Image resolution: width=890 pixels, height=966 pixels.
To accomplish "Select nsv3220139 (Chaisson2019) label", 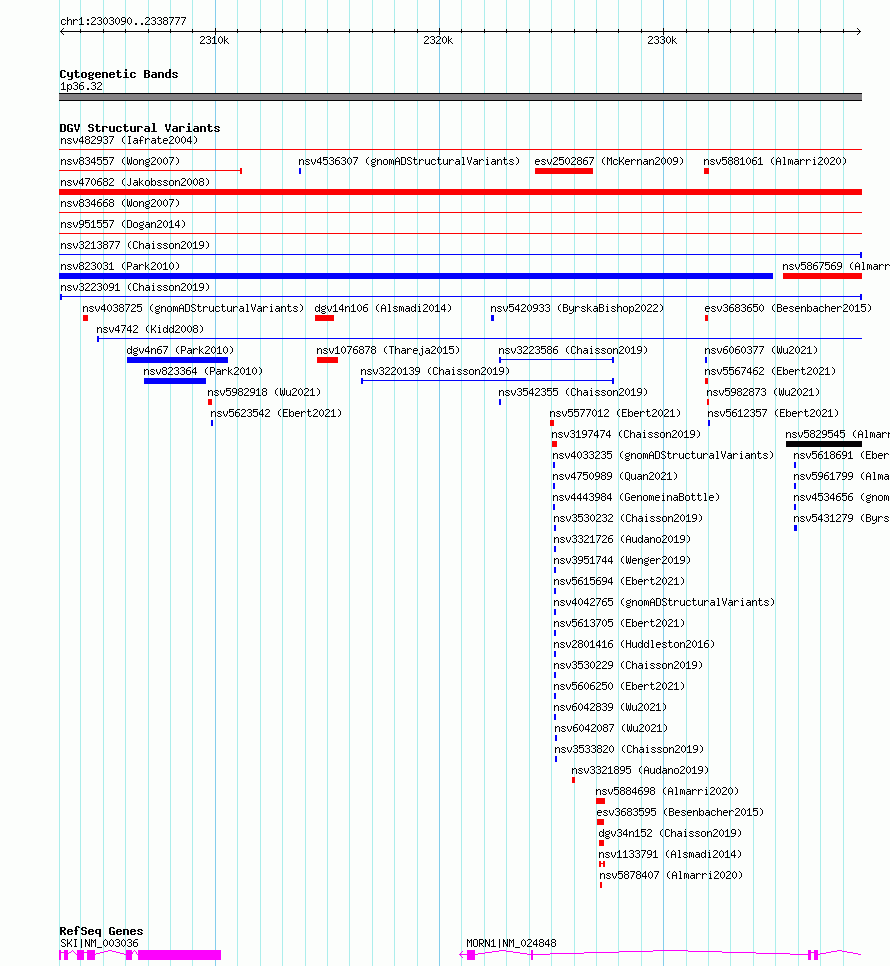I will pos(435,371).
